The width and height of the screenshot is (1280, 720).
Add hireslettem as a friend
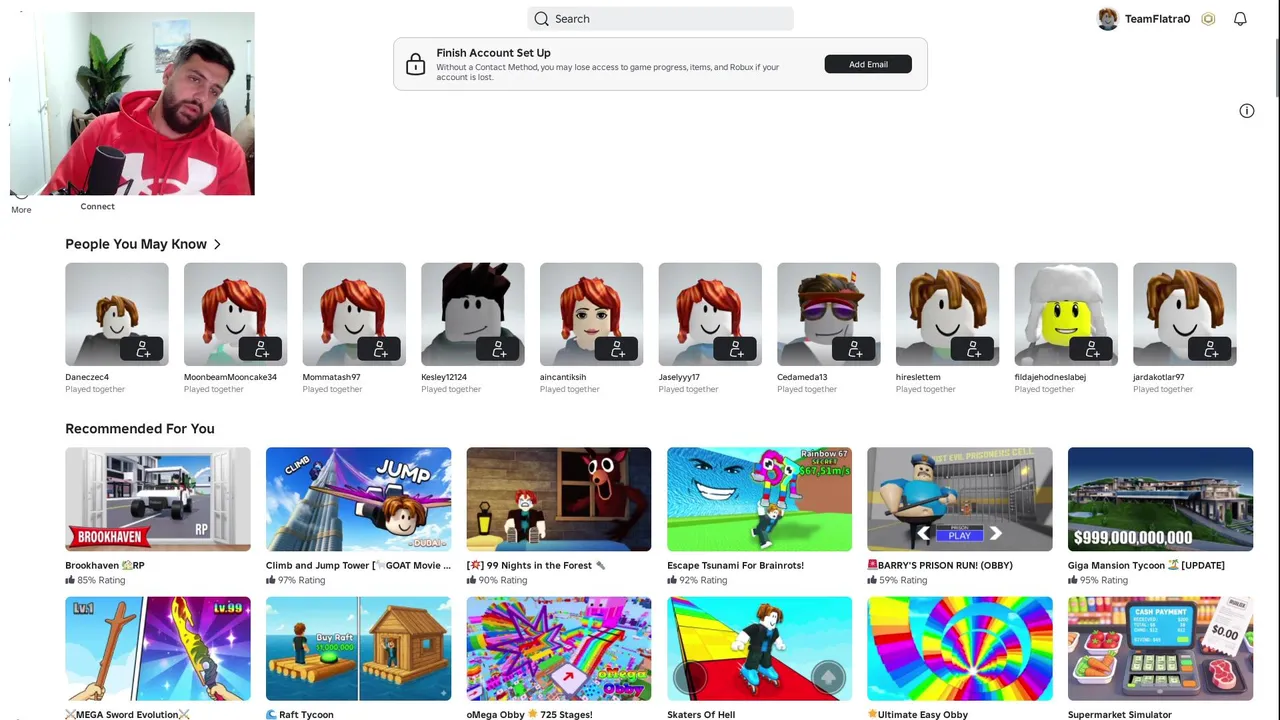coord(973,349)
